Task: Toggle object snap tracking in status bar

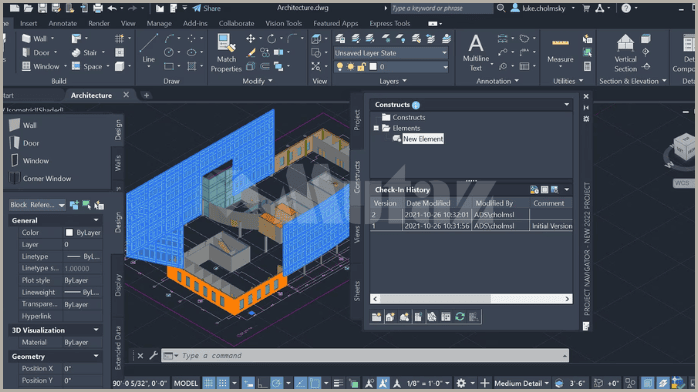Action: click(300, 383)
